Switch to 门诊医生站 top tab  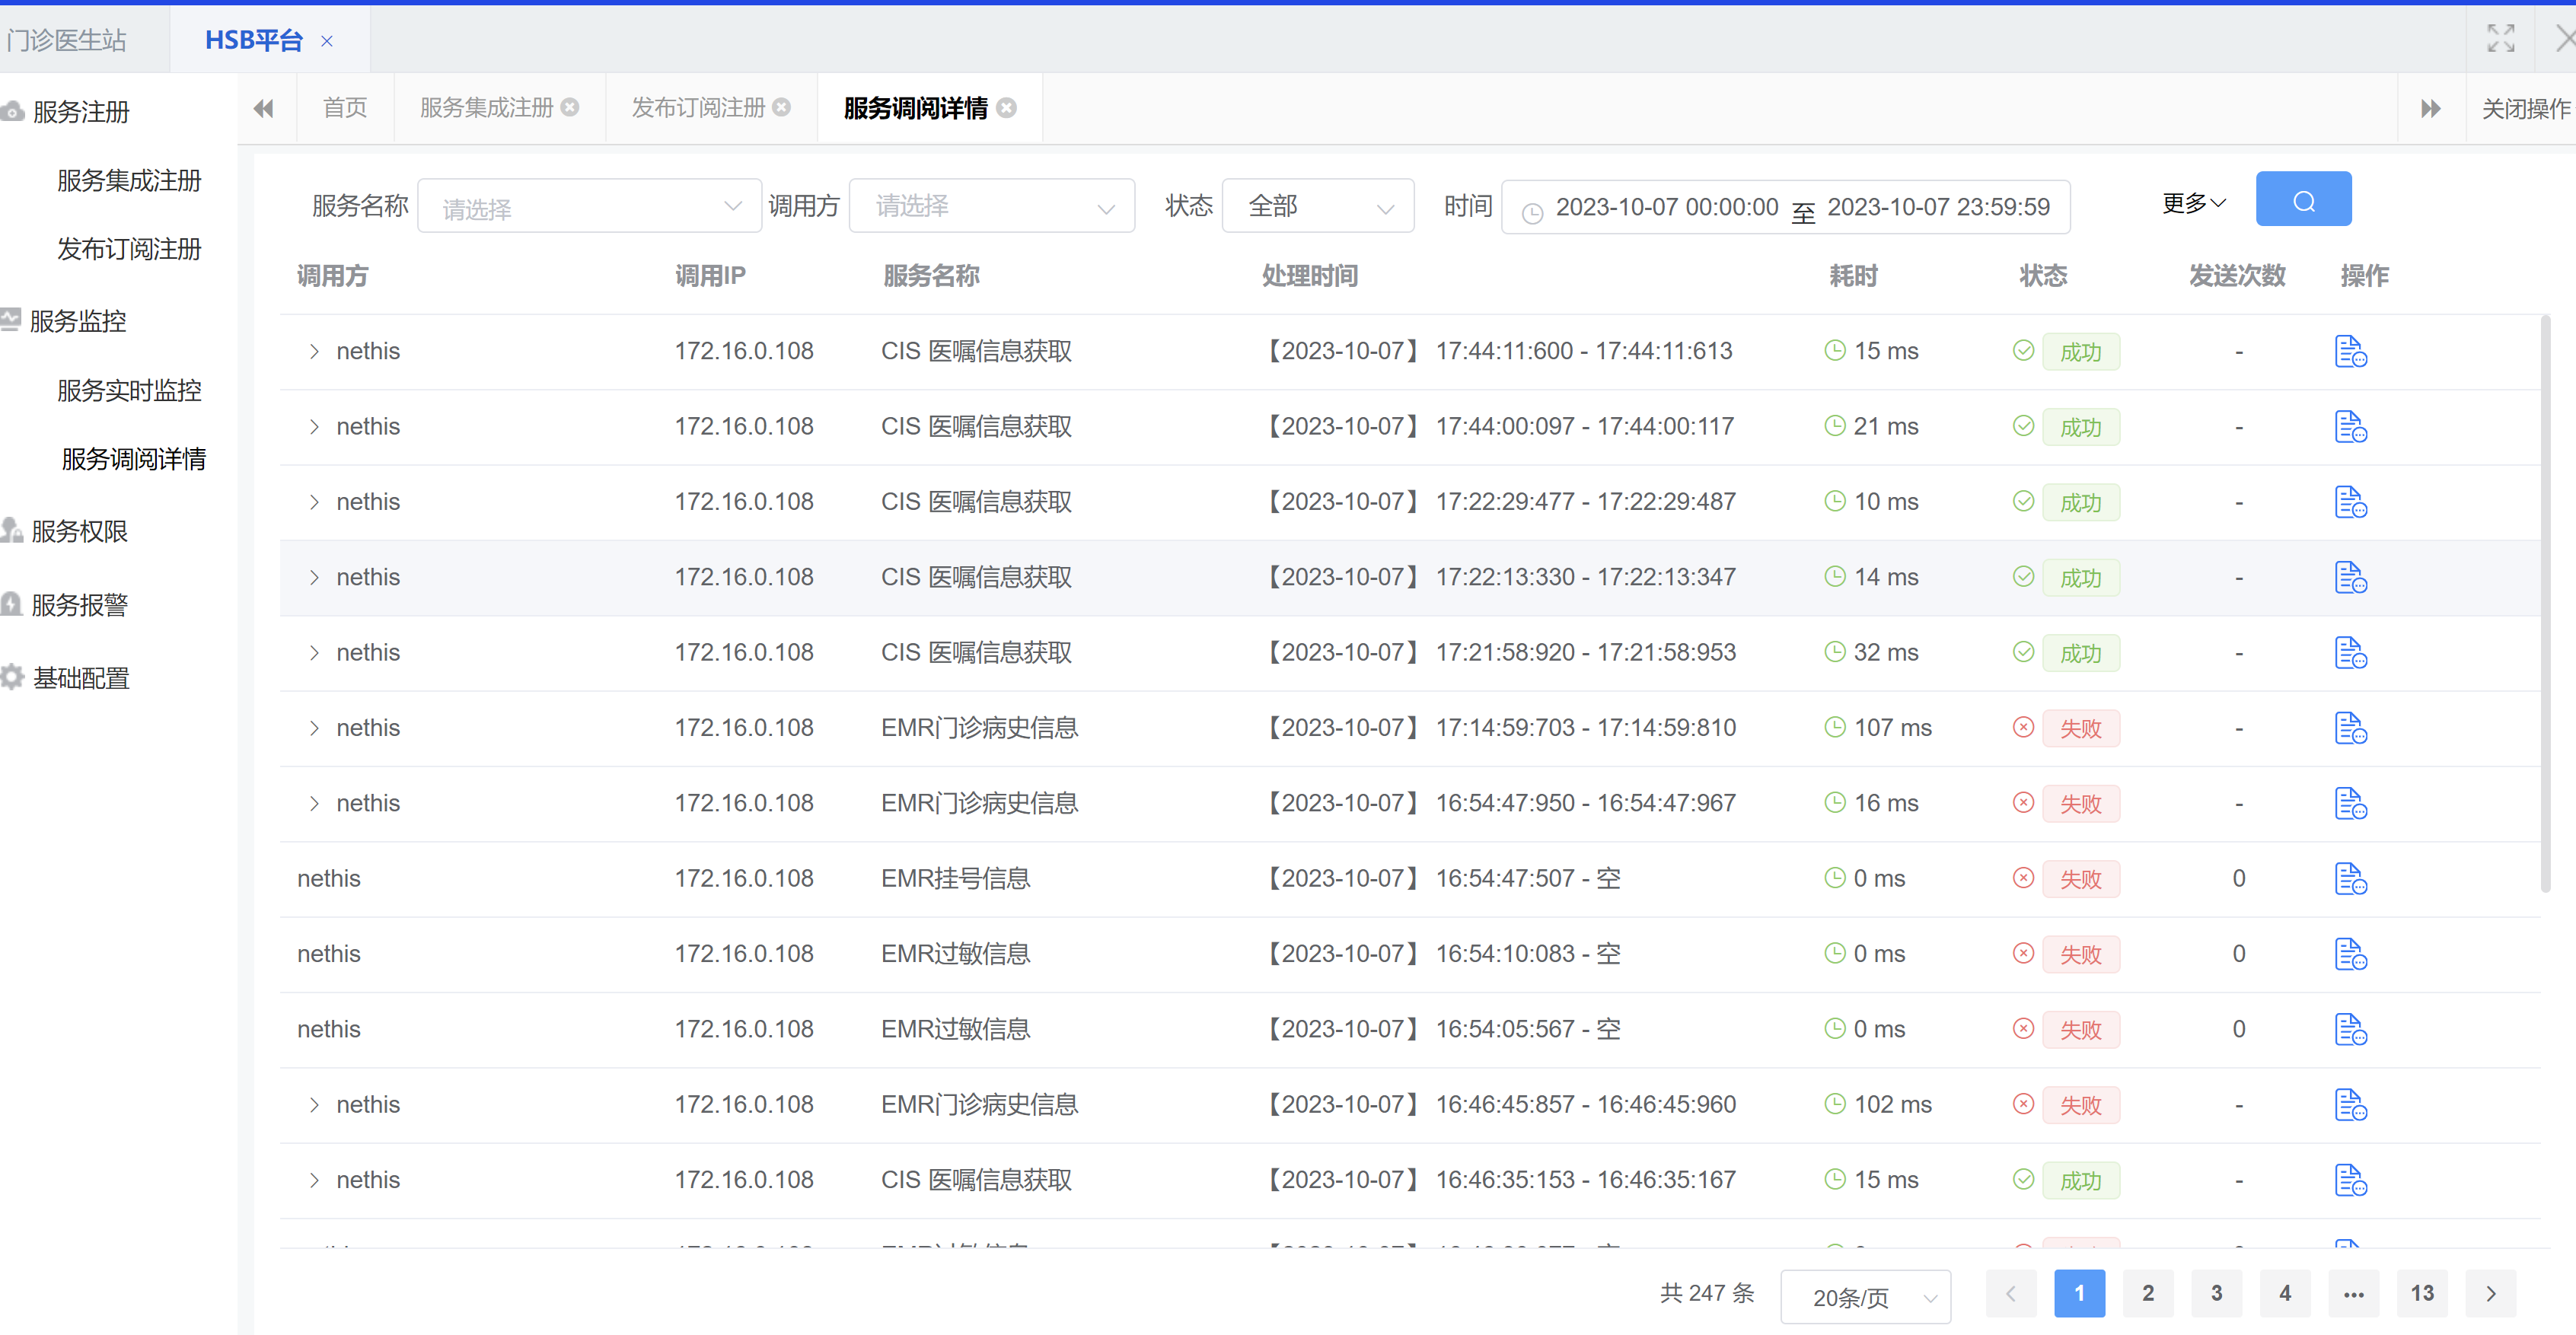pos(67,40)
